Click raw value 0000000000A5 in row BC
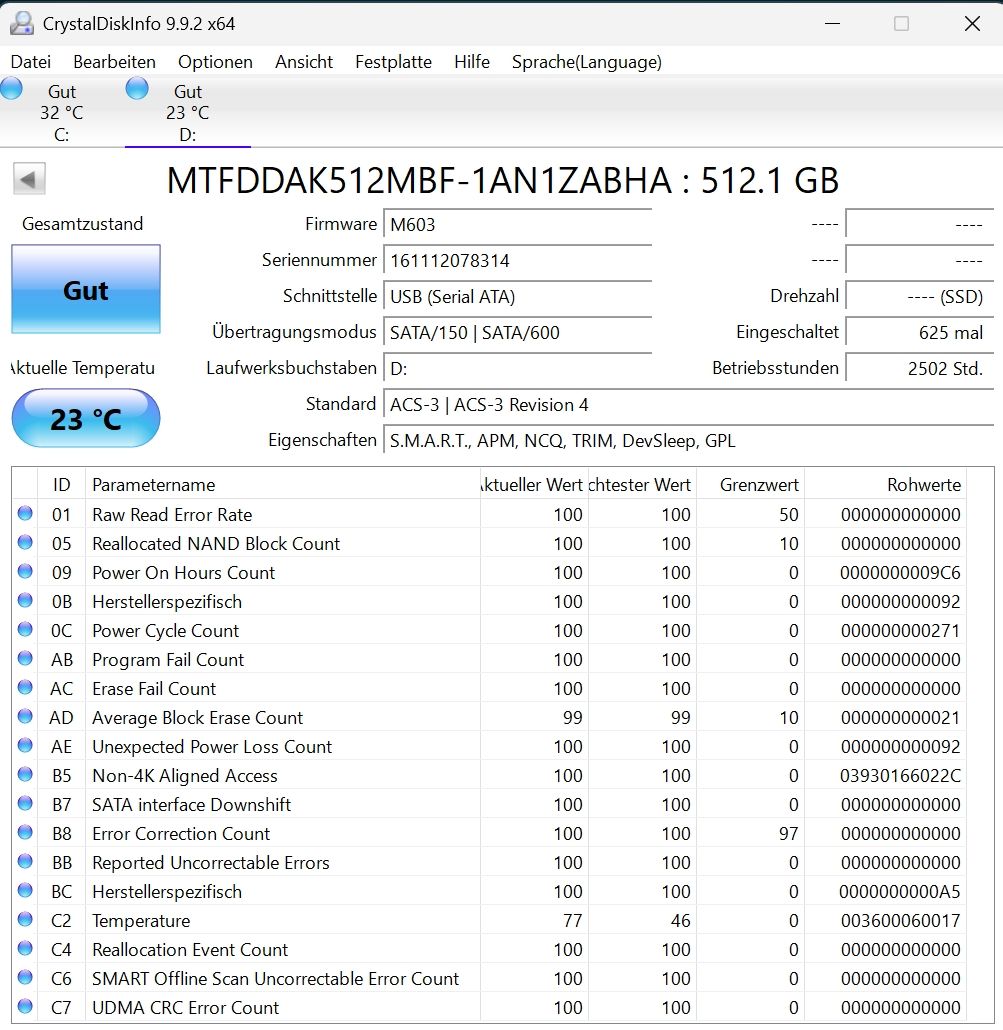This screenshot has height=1030, width=1003. coord(900,891)
